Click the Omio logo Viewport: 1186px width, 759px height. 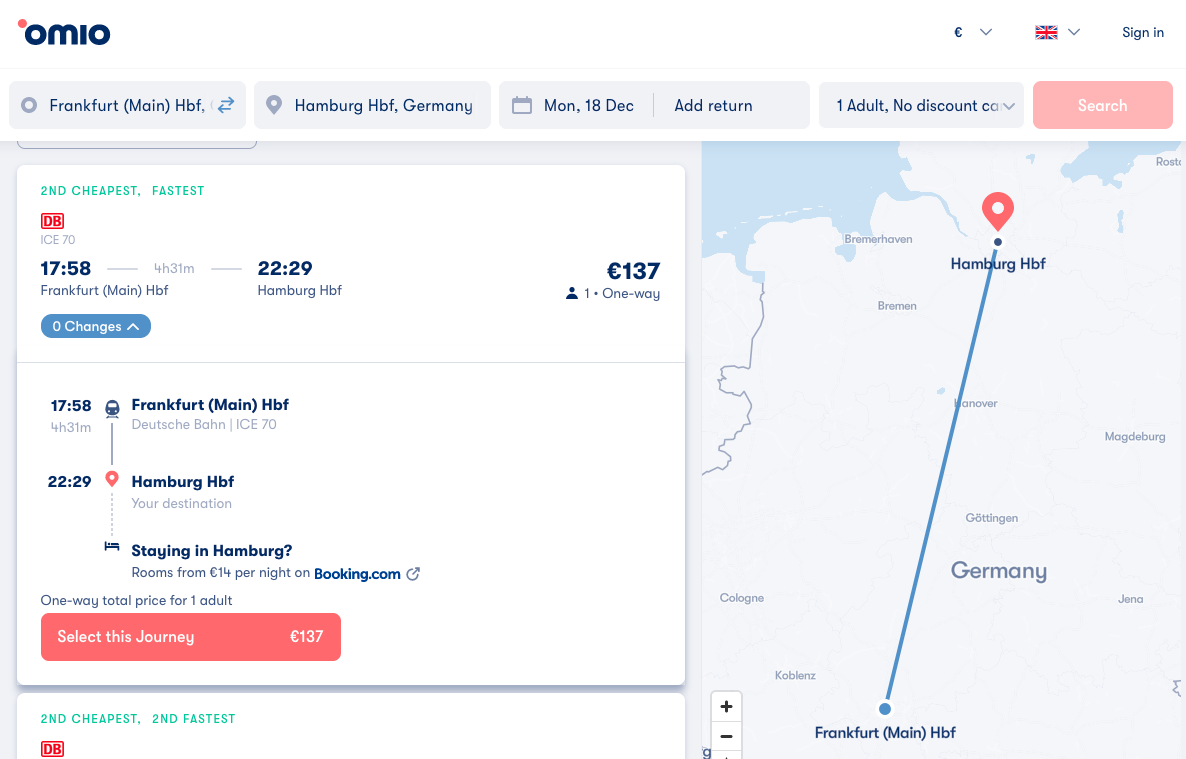65,33
